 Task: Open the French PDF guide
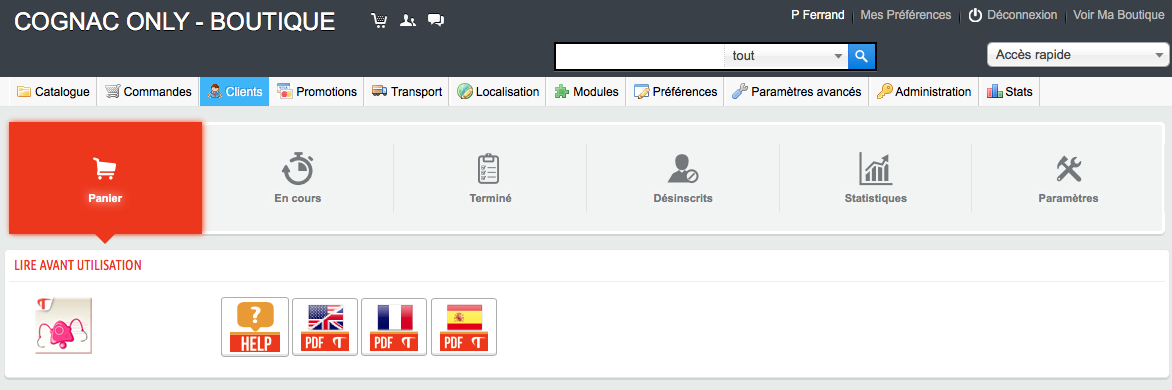coord(394,326)
